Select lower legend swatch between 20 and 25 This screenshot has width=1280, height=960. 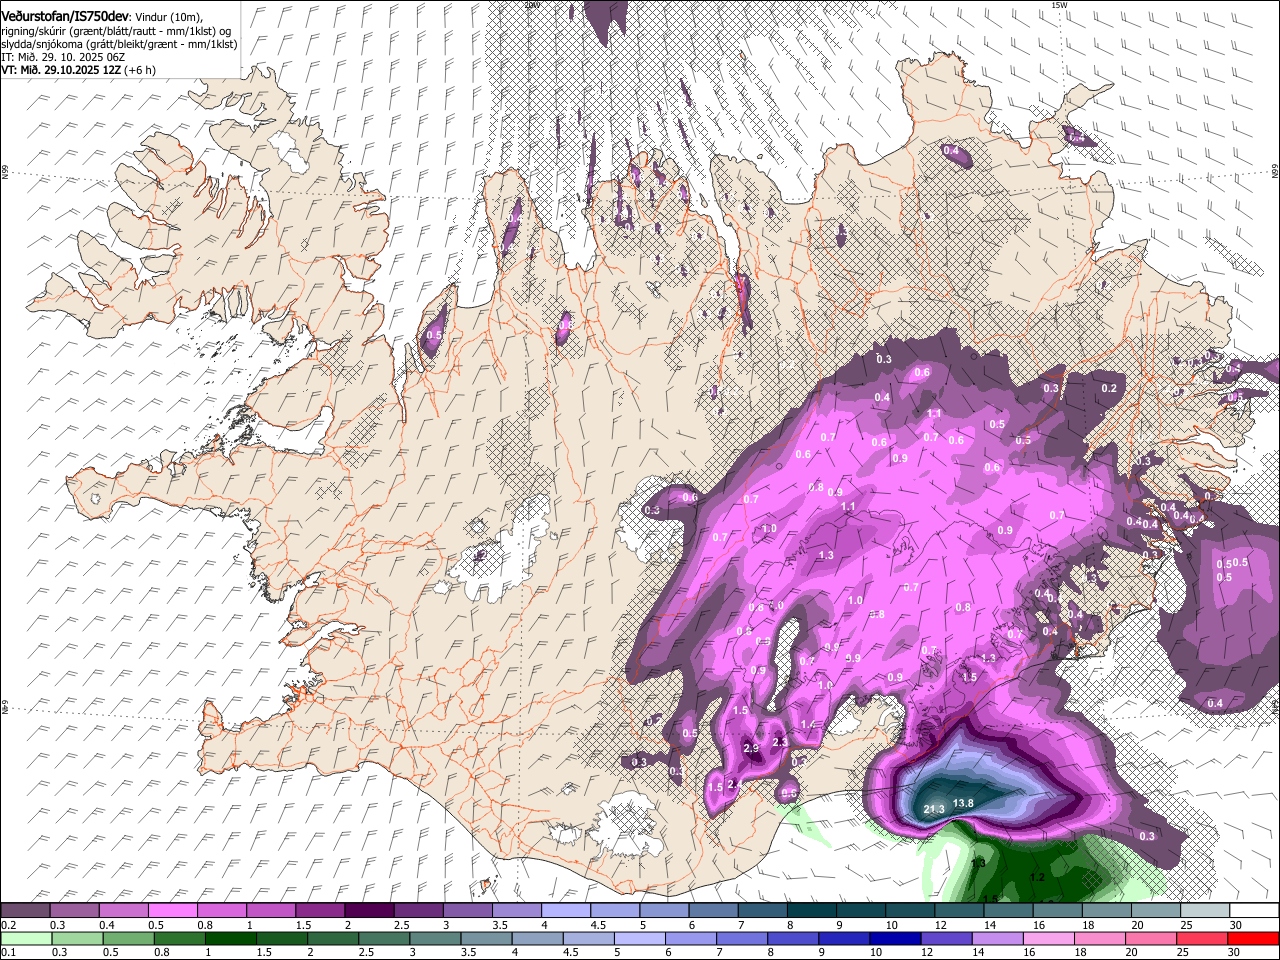click(x=1152, y=938)
